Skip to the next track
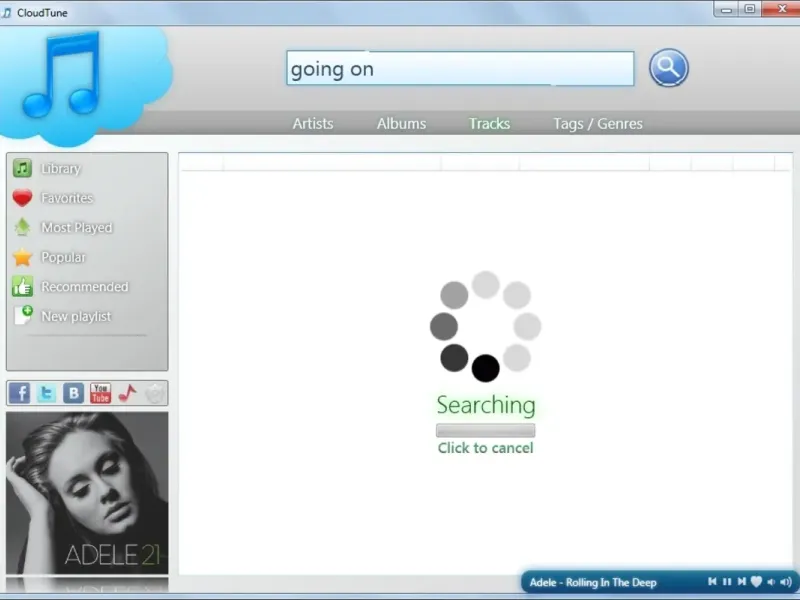Viewport: 800px width, 600px height. pos(741,582)
